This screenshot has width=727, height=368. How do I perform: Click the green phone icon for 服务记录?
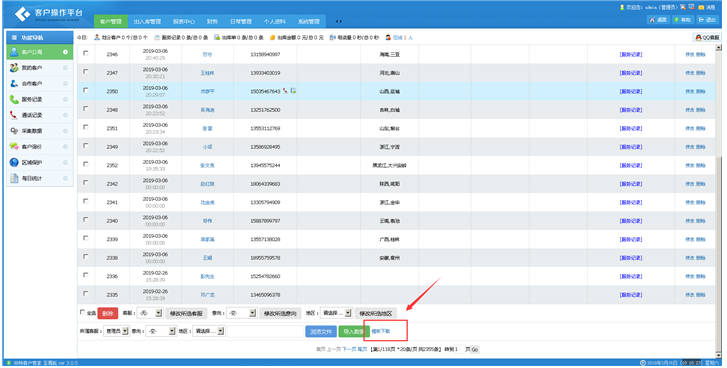tap(14, 100)
